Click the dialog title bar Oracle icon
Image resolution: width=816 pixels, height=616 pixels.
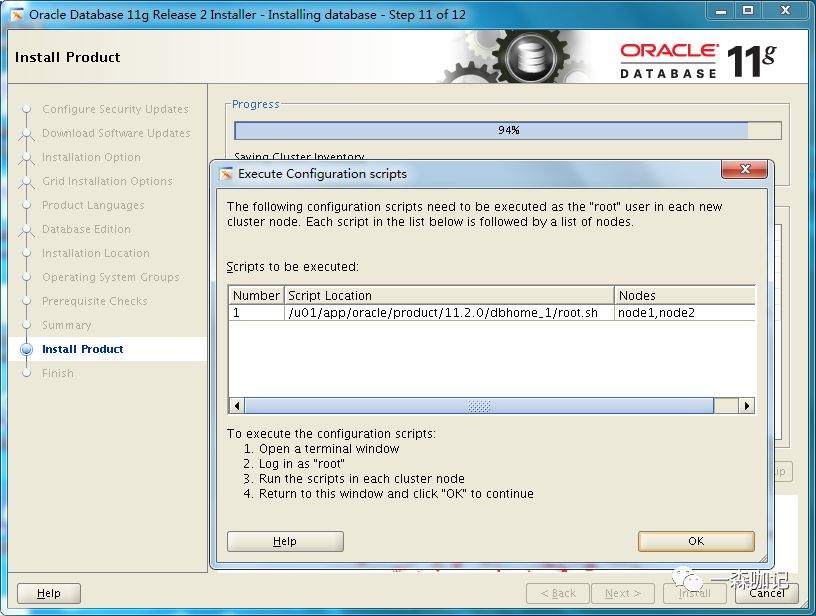(x=225, y=174)
